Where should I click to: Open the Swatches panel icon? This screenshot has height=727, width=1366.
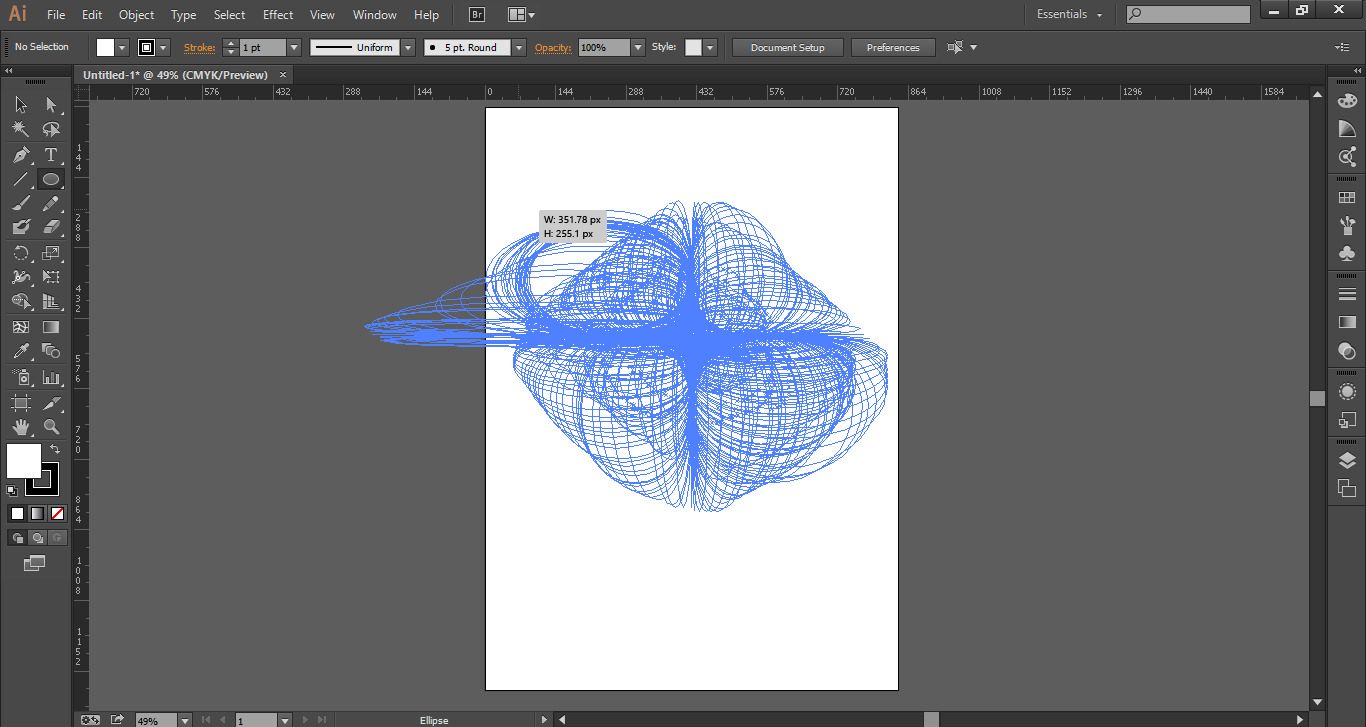coord(1347,196)
